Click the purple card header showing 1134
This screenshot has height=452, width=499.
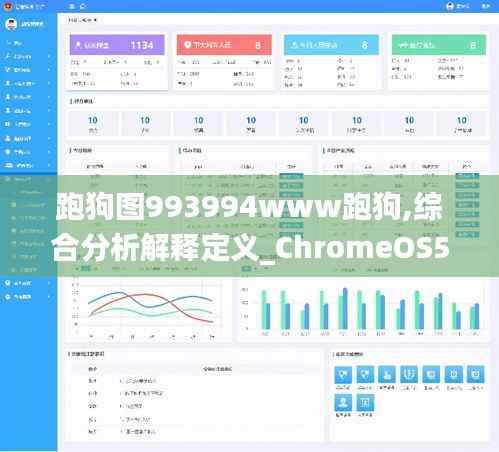(117, 45)
